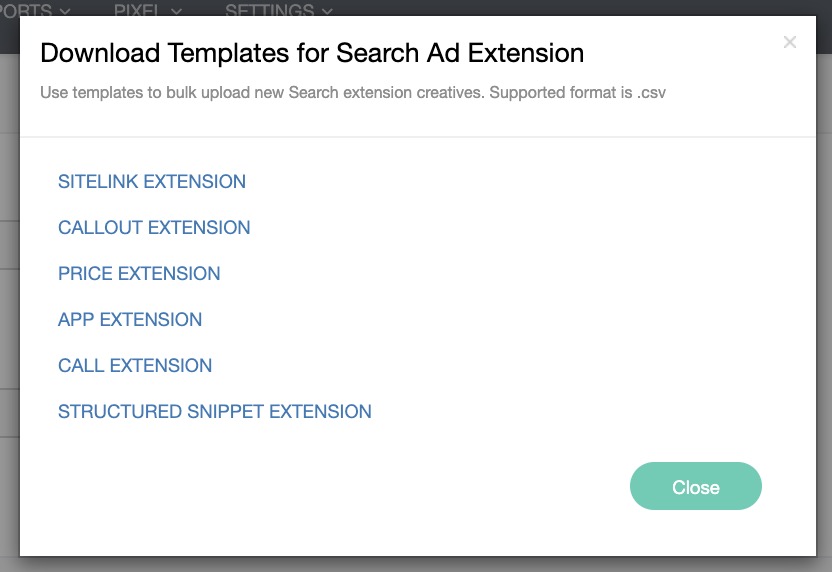
Task: Click the blank area right of the template links
Action: click(600, 300)
